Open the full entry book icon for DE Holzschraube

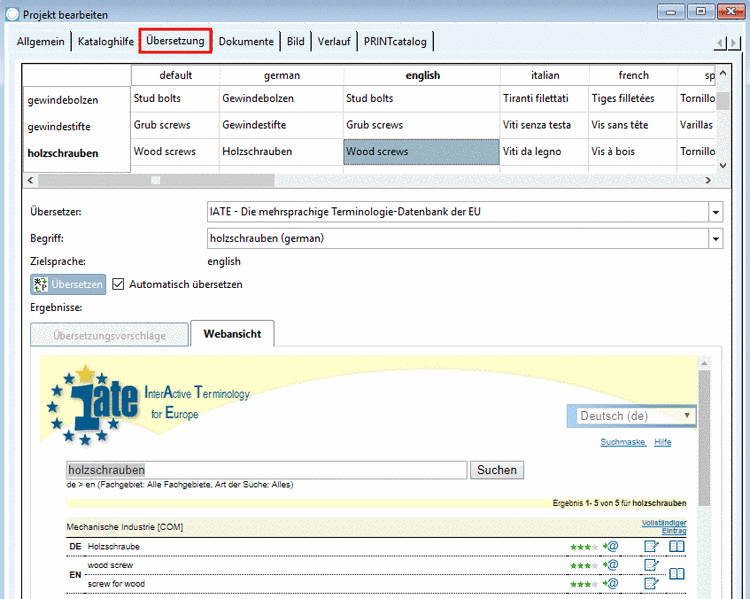[676, 546]
